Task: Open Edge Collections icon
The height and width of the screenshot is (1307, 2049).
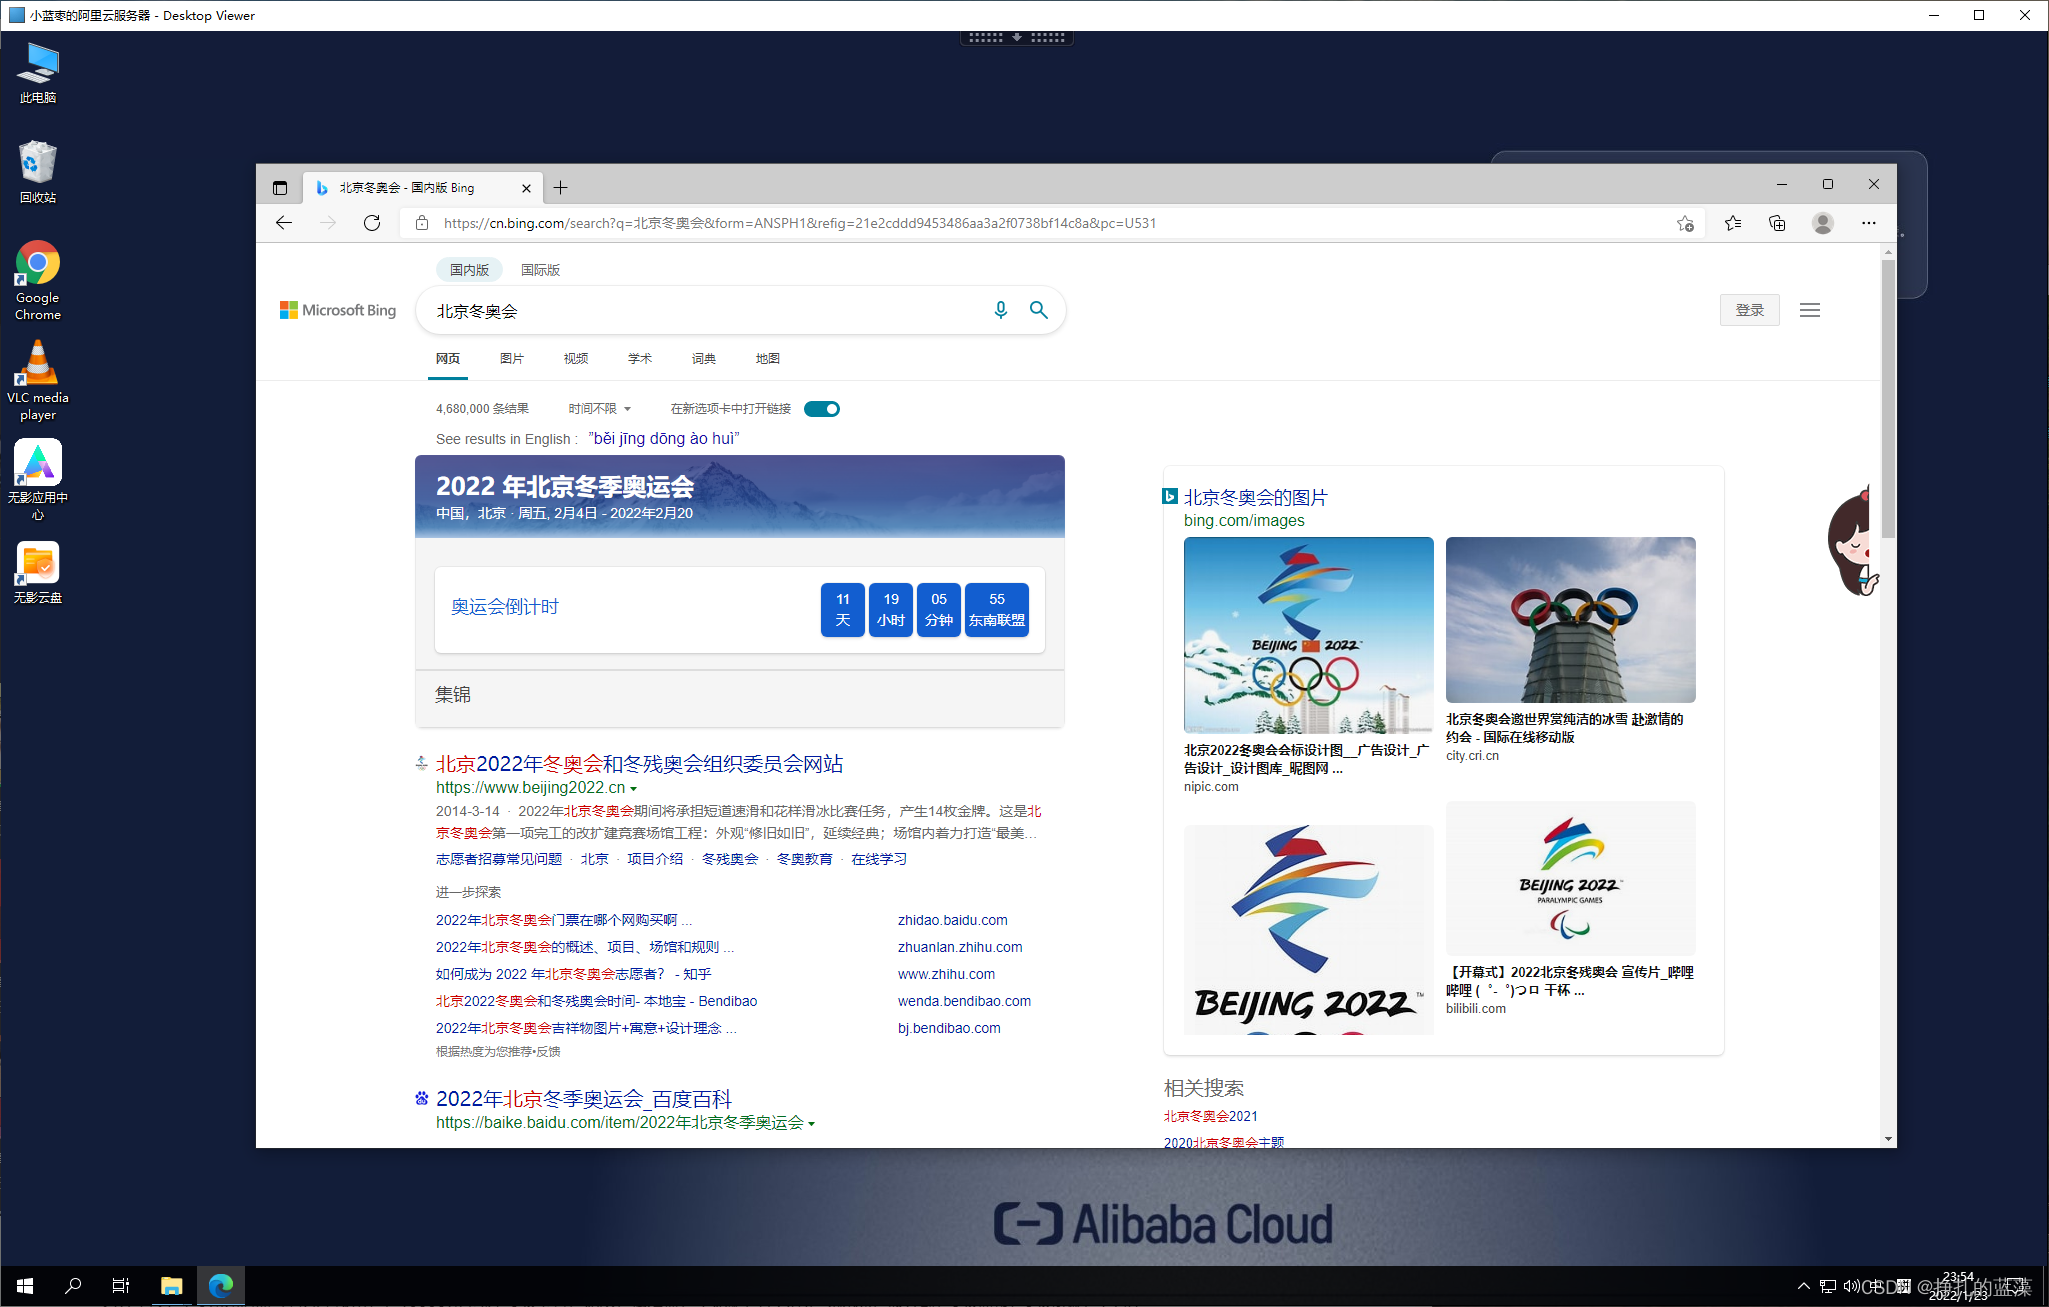Action: [1778, 223]
